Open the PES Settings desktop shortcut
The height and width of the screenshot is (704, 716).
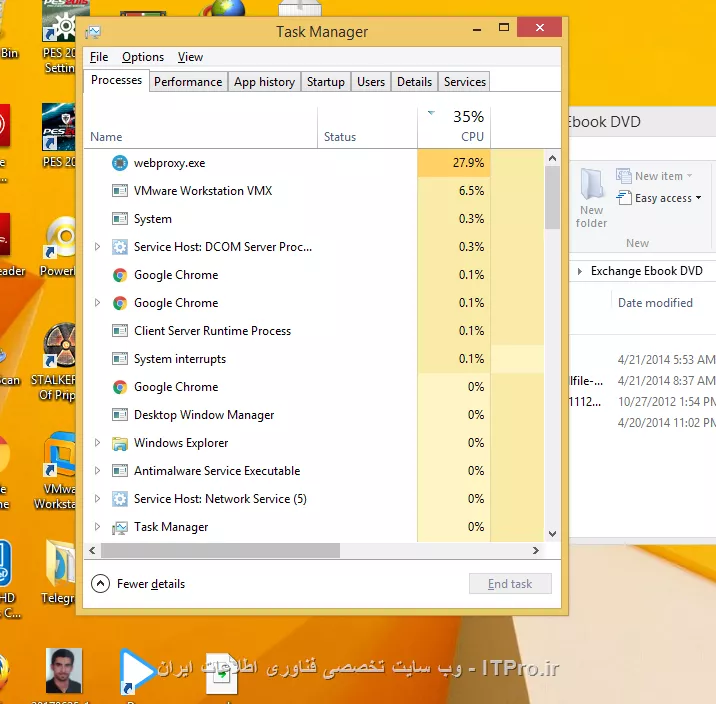(58, 21)
